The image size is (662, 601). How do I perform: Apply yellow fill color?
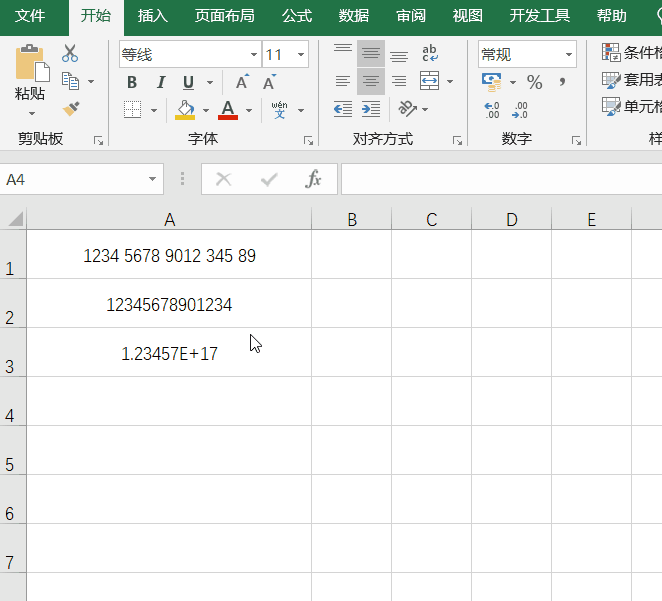click(185, 110)
